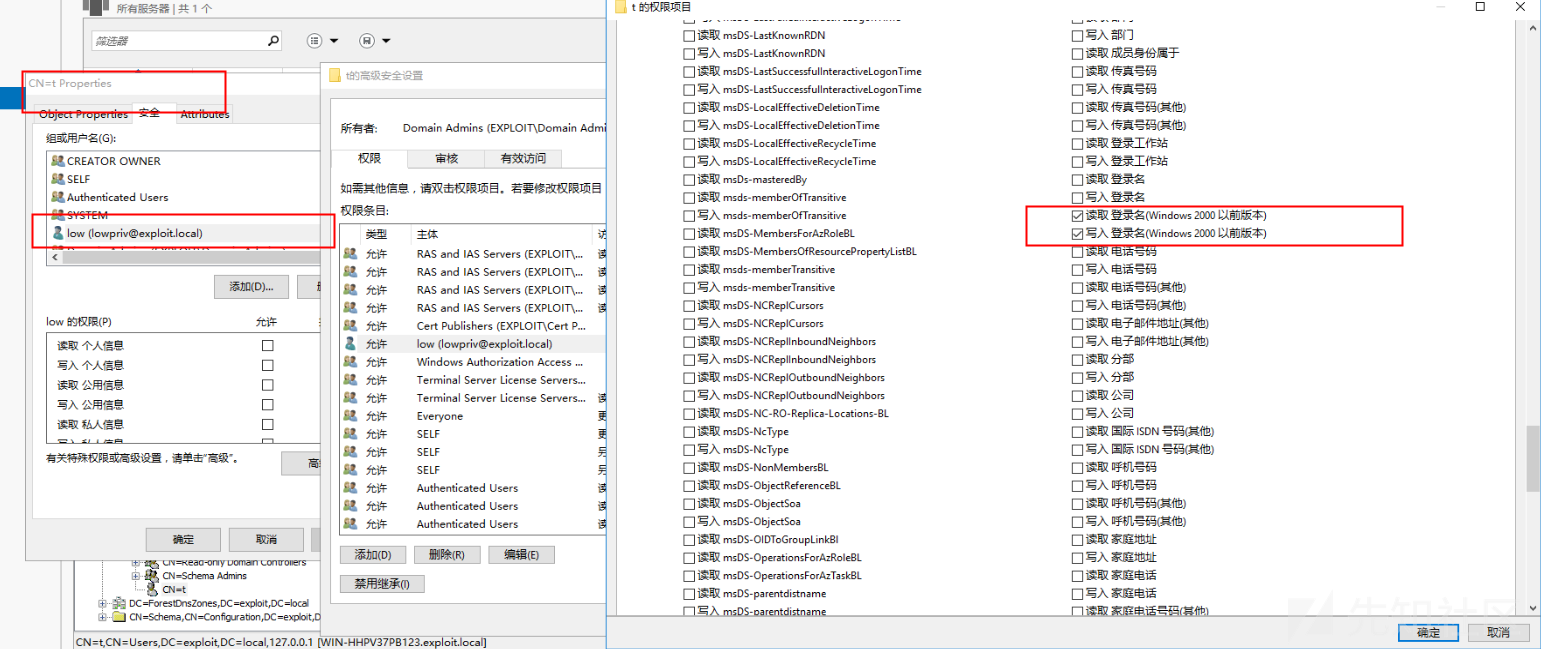1541x649 pixels.
Task: Uncheck 读取 登录名(Windows 2000 以前版本)
Action: (1077, 215)
